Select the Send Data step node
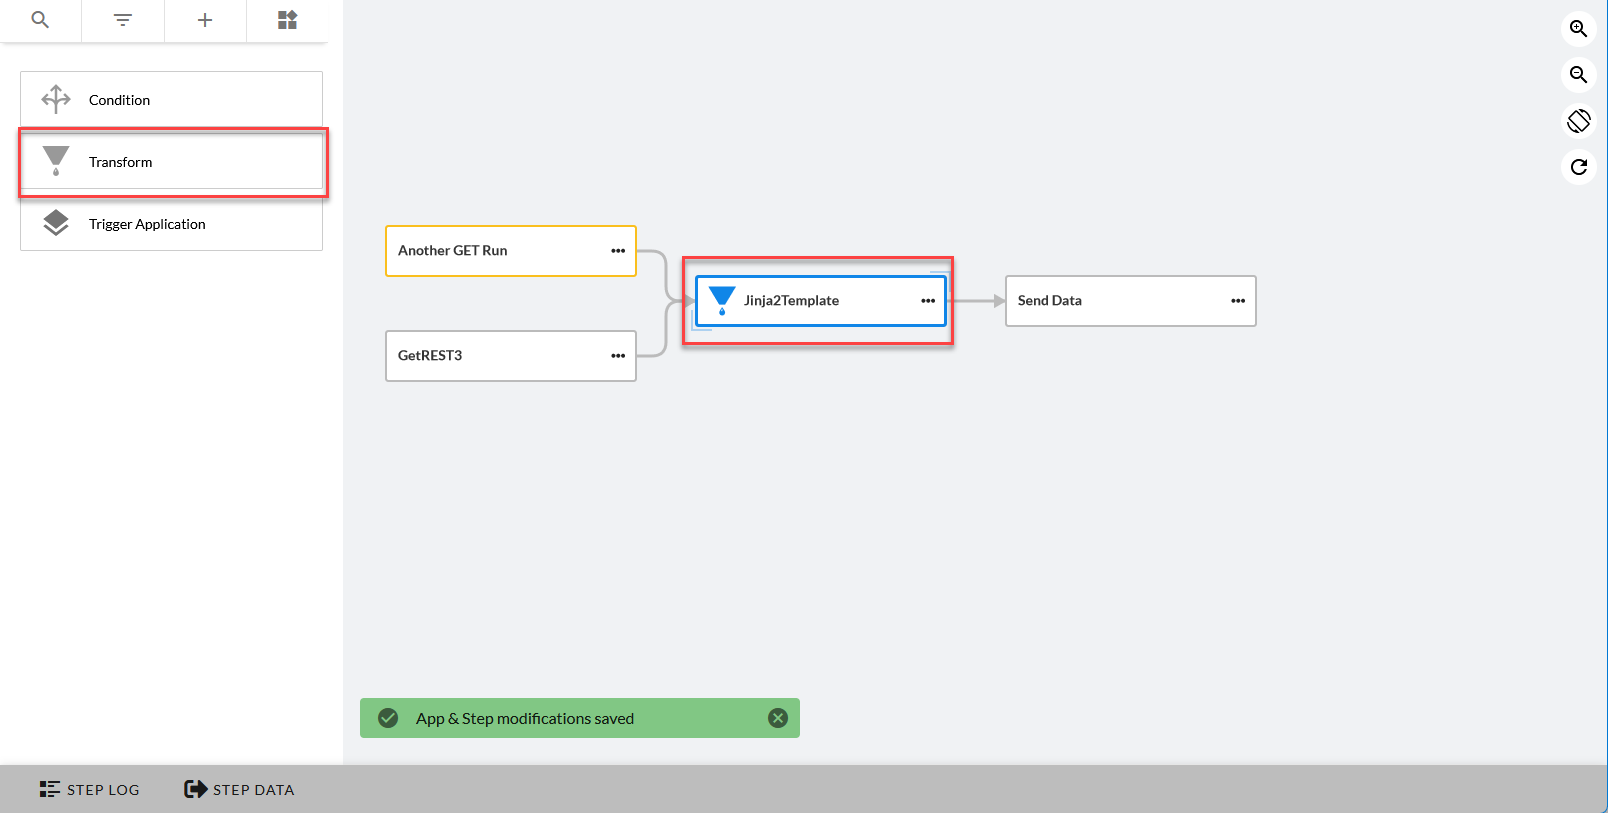The height and width of the screenshot is (813, 1608). pos(1110,301)
